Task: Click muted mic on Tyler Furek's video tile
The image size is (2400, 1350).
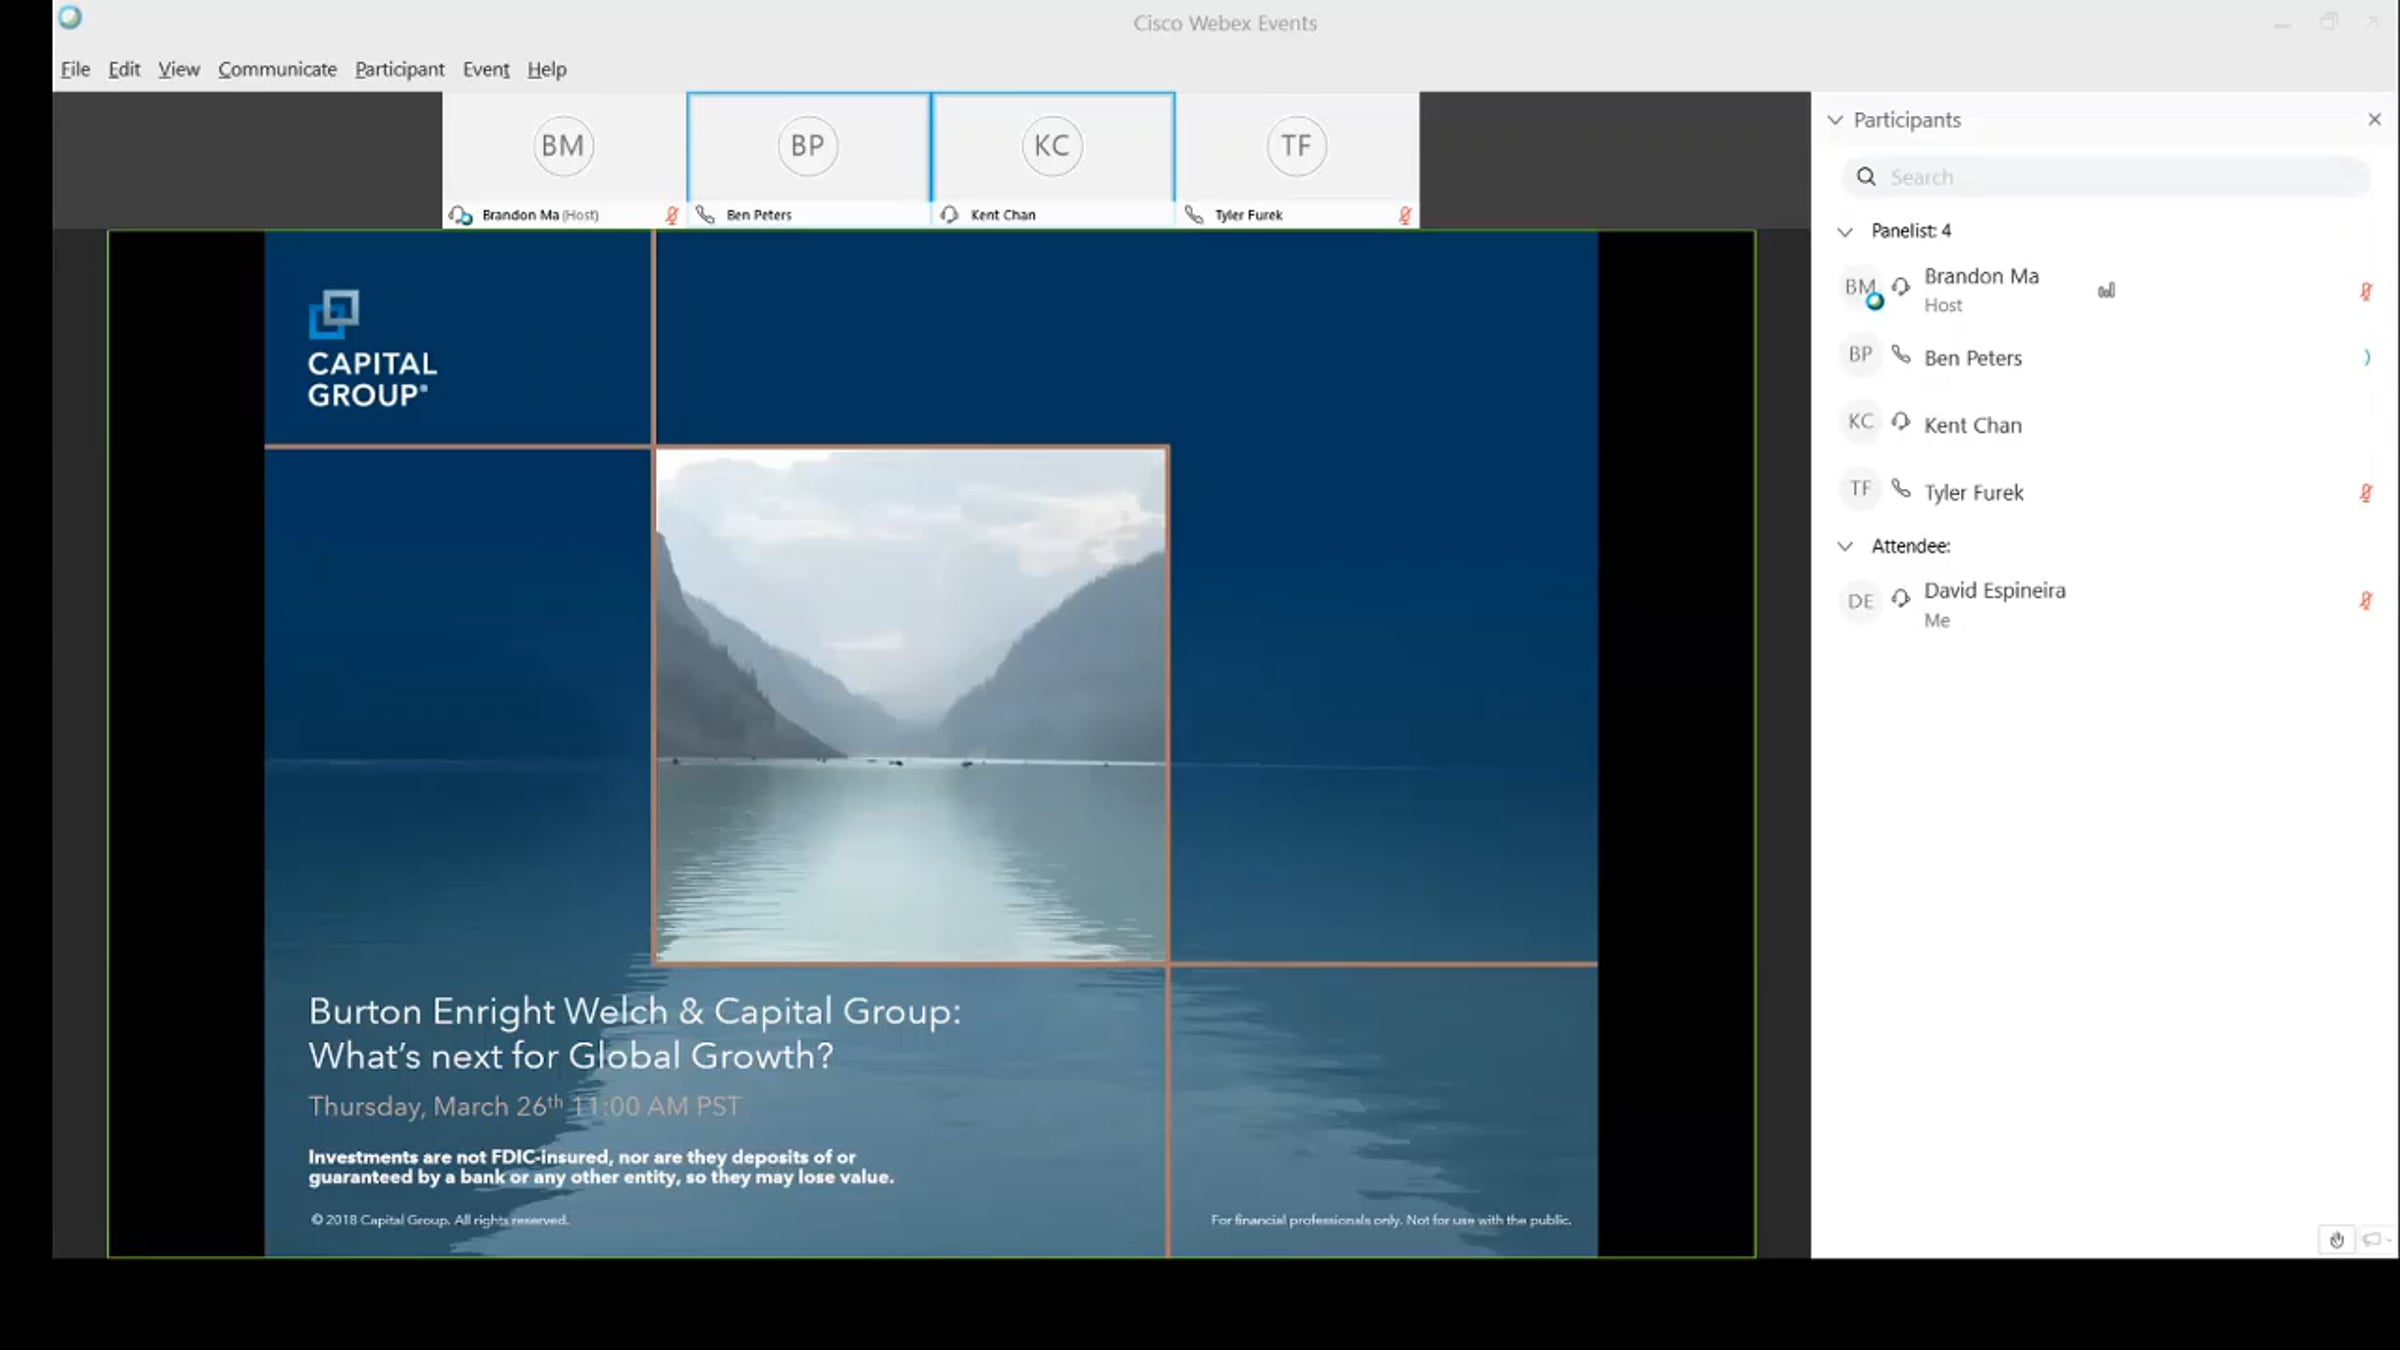Action: coord(1405,215)
